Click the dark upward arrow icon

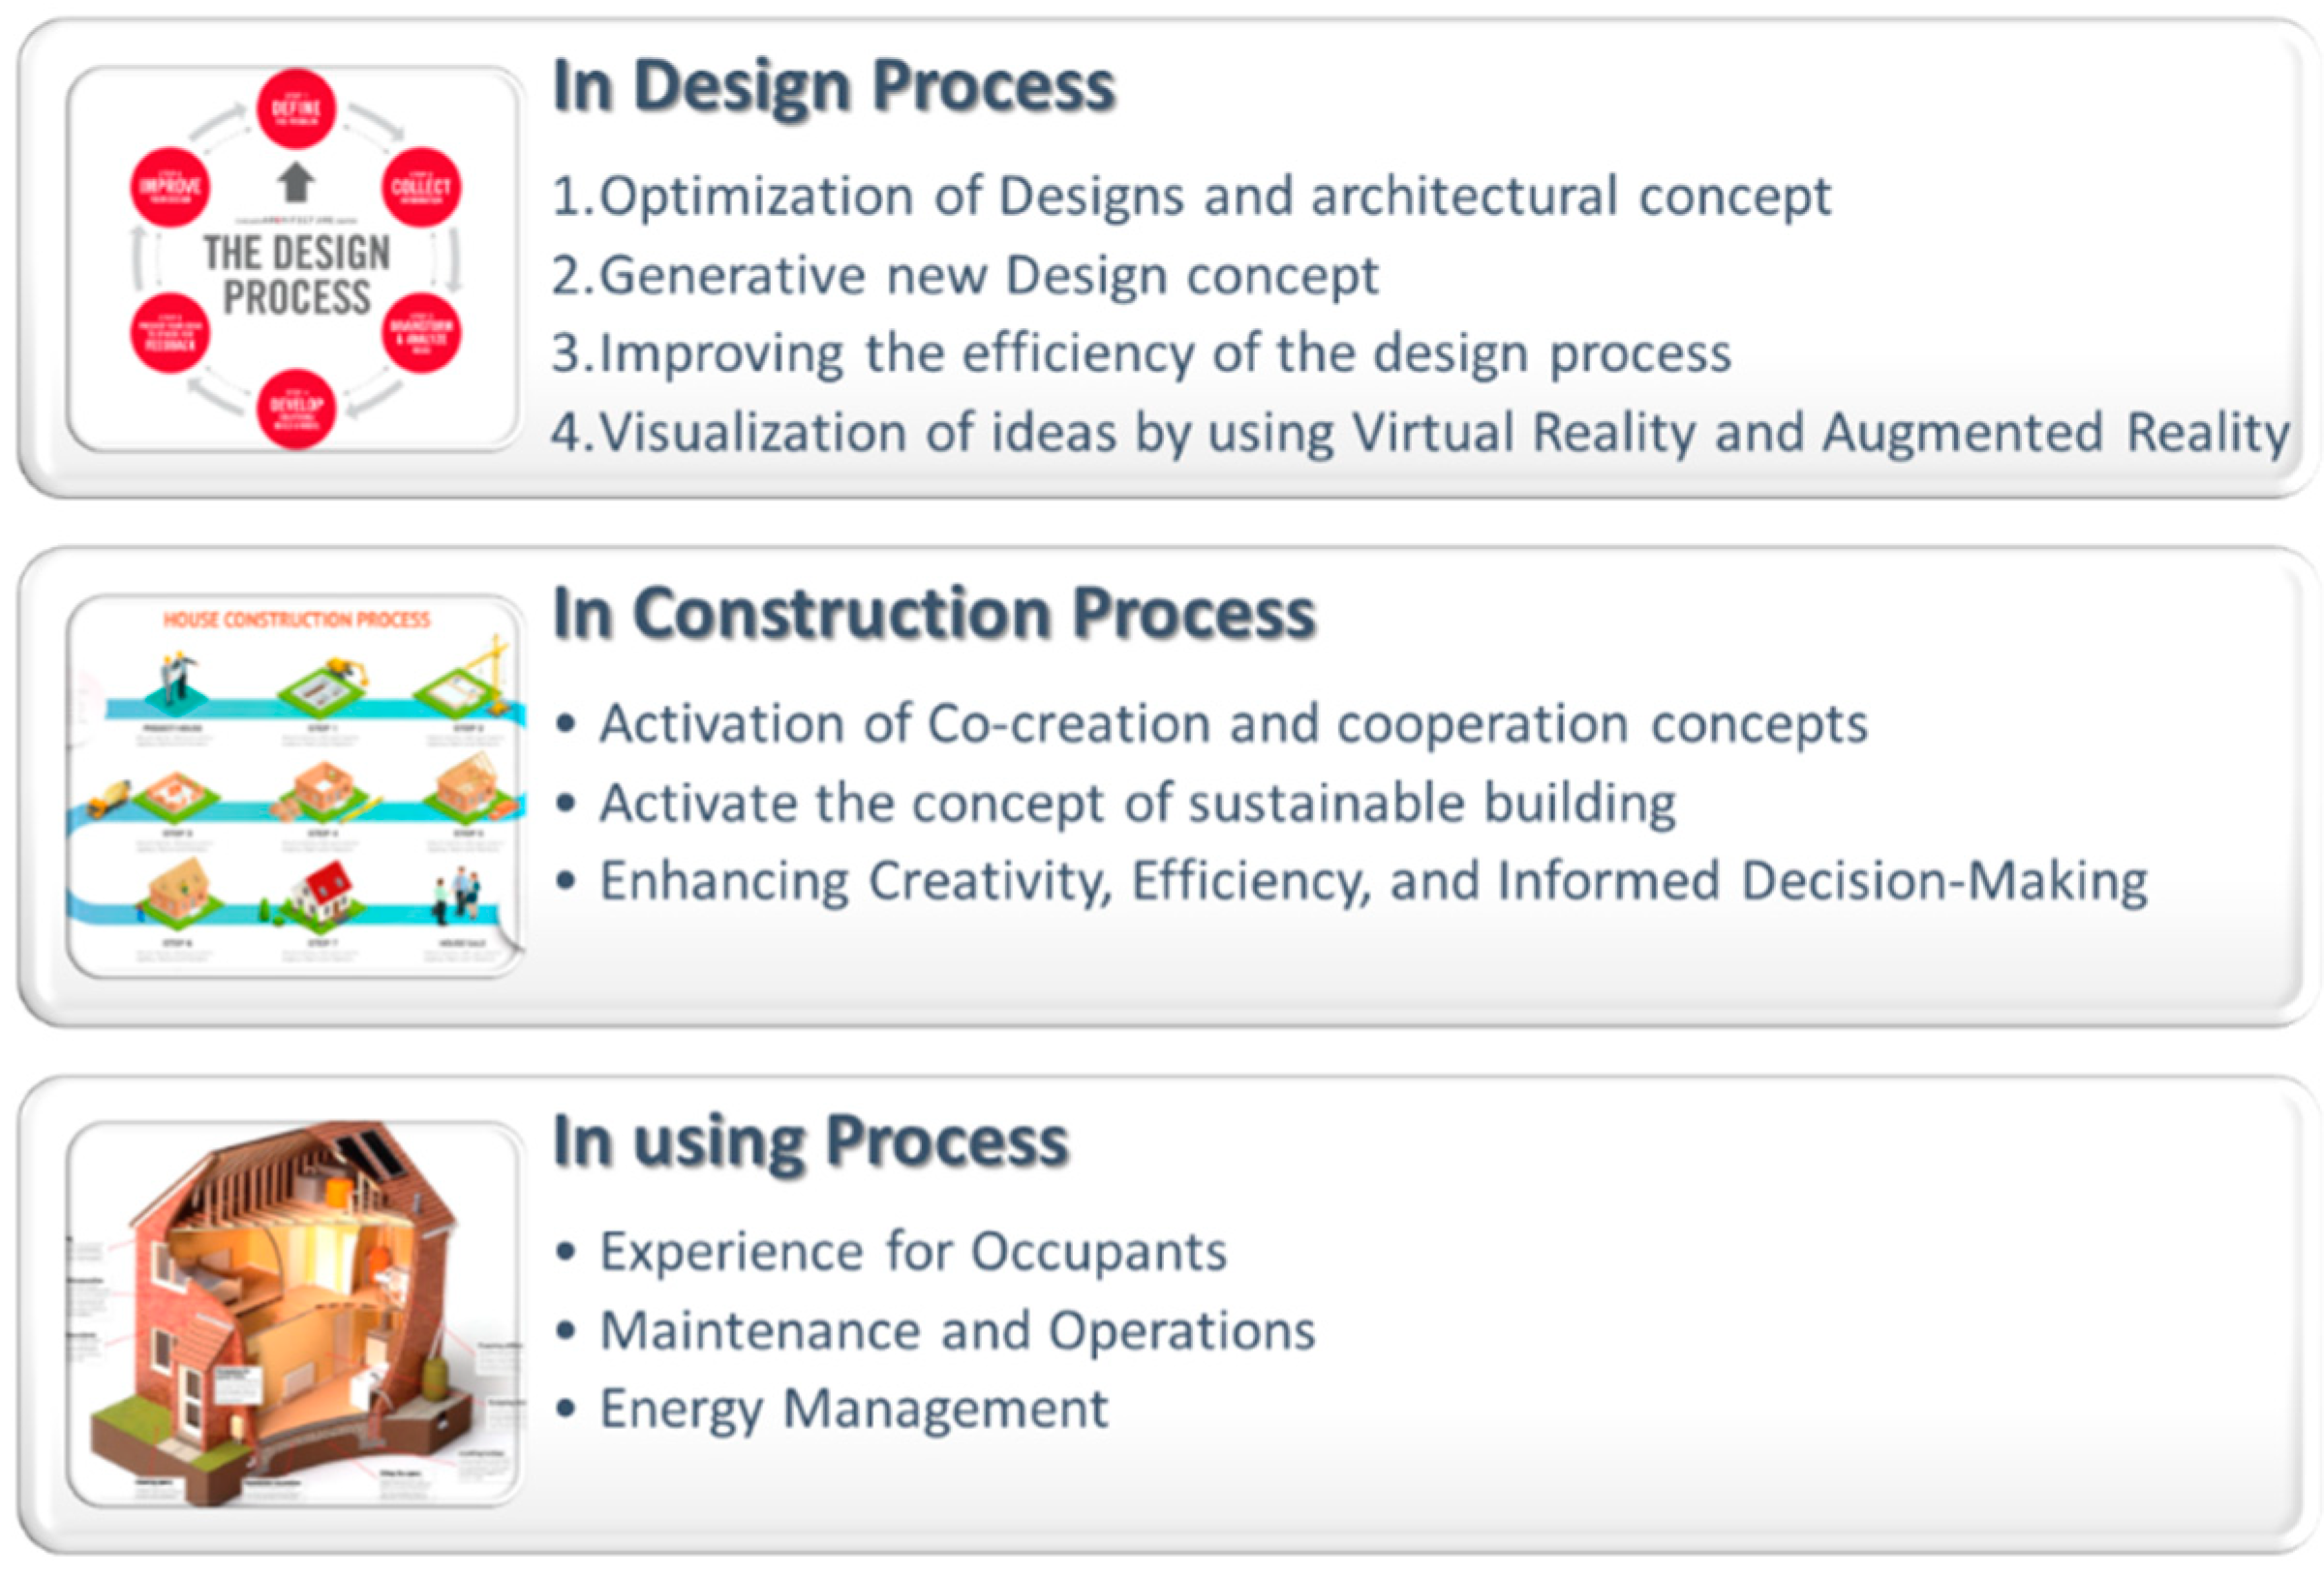296,183
